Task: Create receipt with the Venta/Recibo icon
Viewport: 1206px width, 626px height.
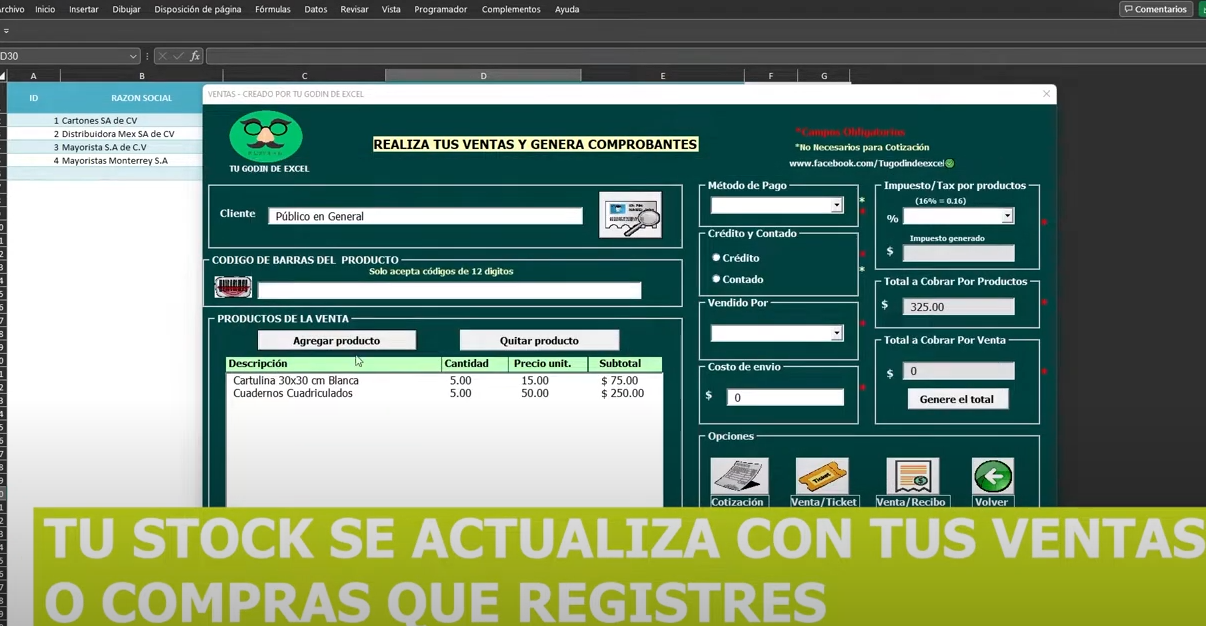Action: (911, 478)
